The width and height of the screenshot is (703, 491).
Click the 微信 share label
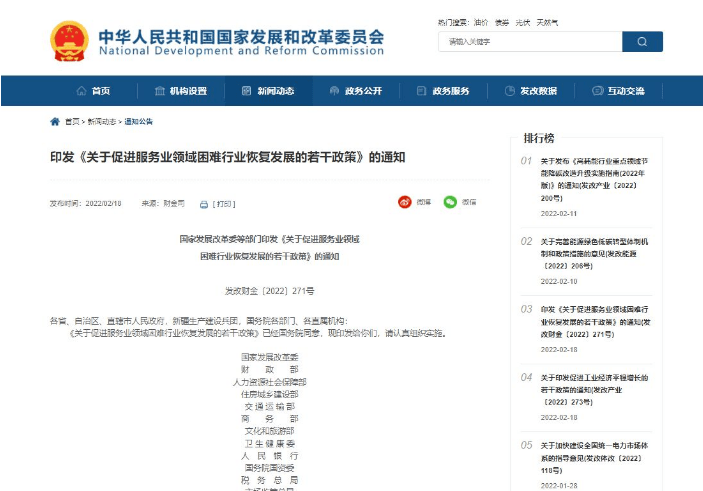click(x=469, y=202)
